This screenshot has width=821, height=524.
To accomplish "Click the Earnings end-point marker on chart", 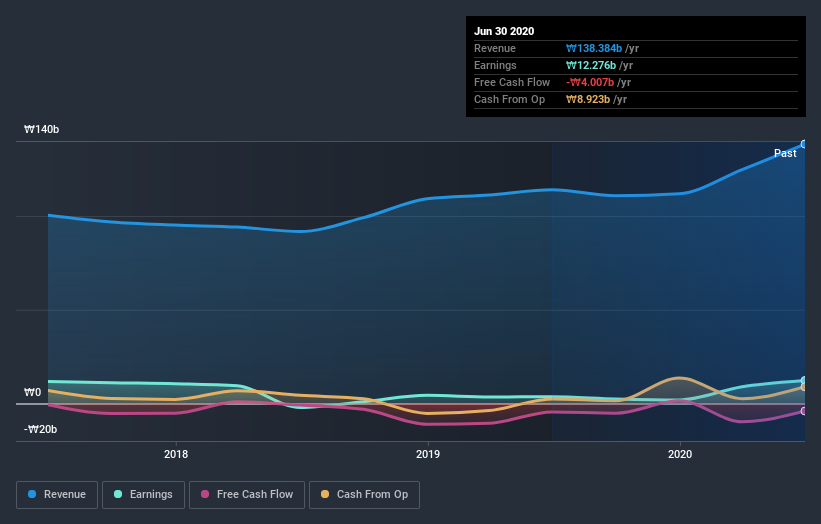I will (x=804, y=380).
